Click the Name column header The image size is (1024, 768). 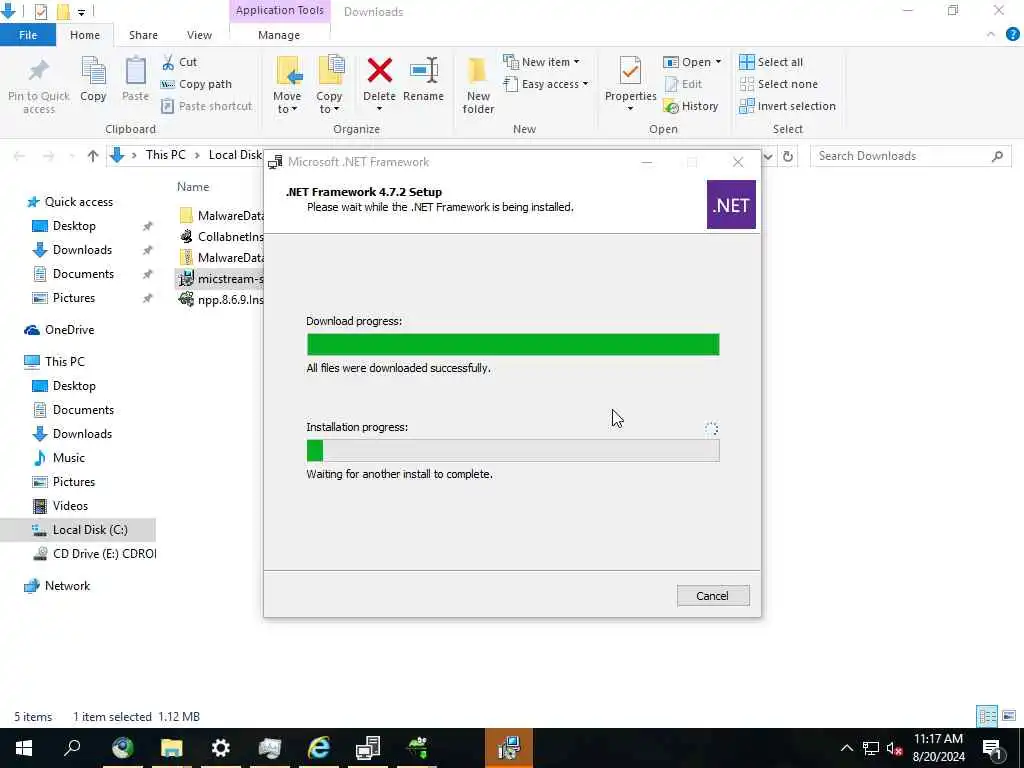point(193,187)
